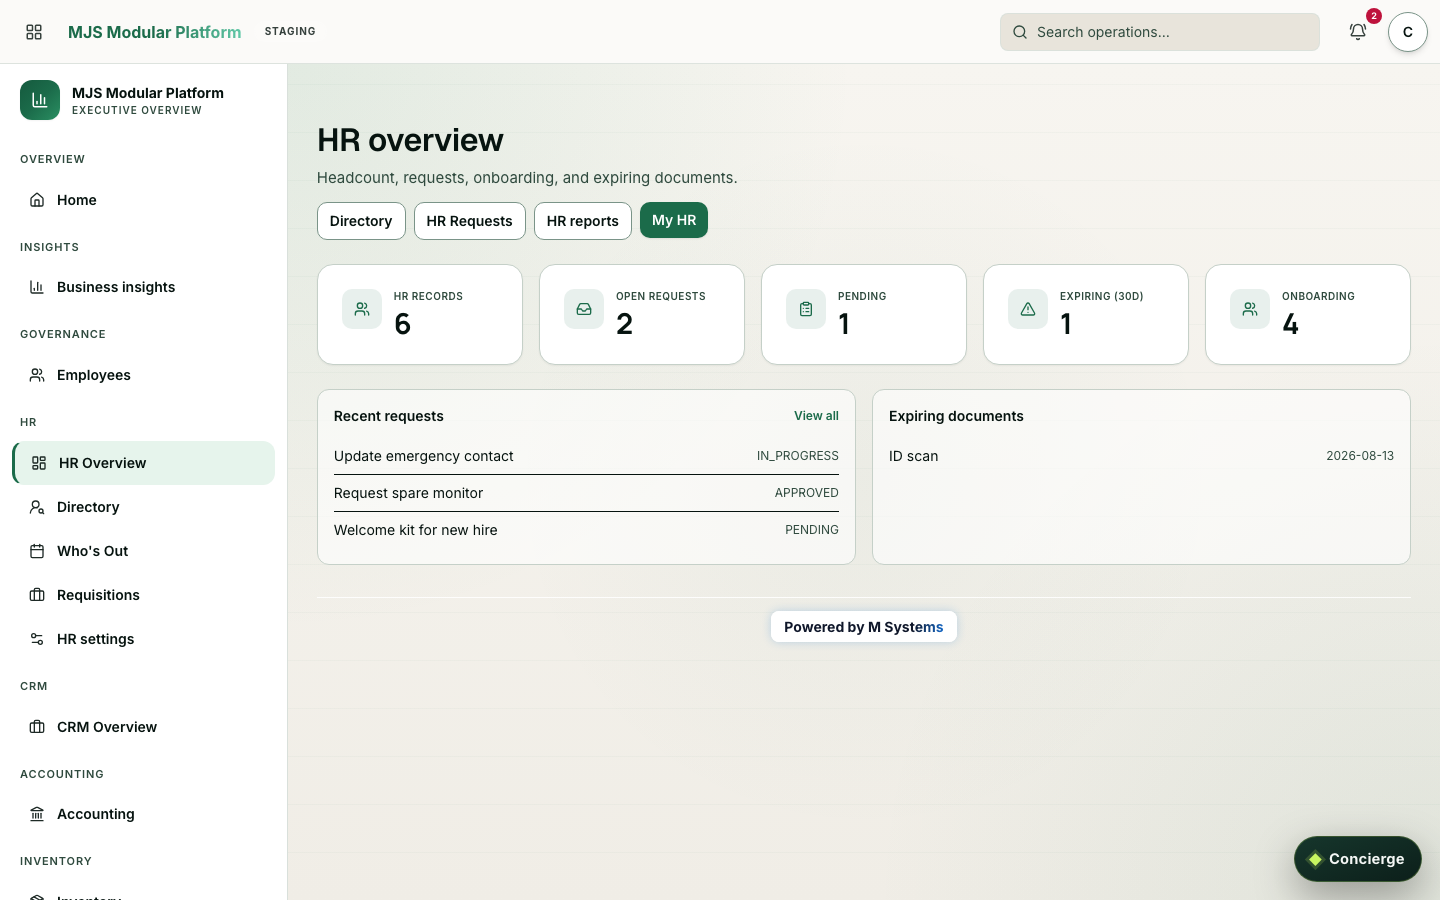This screenshot has width=1440, height=900.
Task: Click the green chart logo in sidebar
Action: click(x=40, y=100)
